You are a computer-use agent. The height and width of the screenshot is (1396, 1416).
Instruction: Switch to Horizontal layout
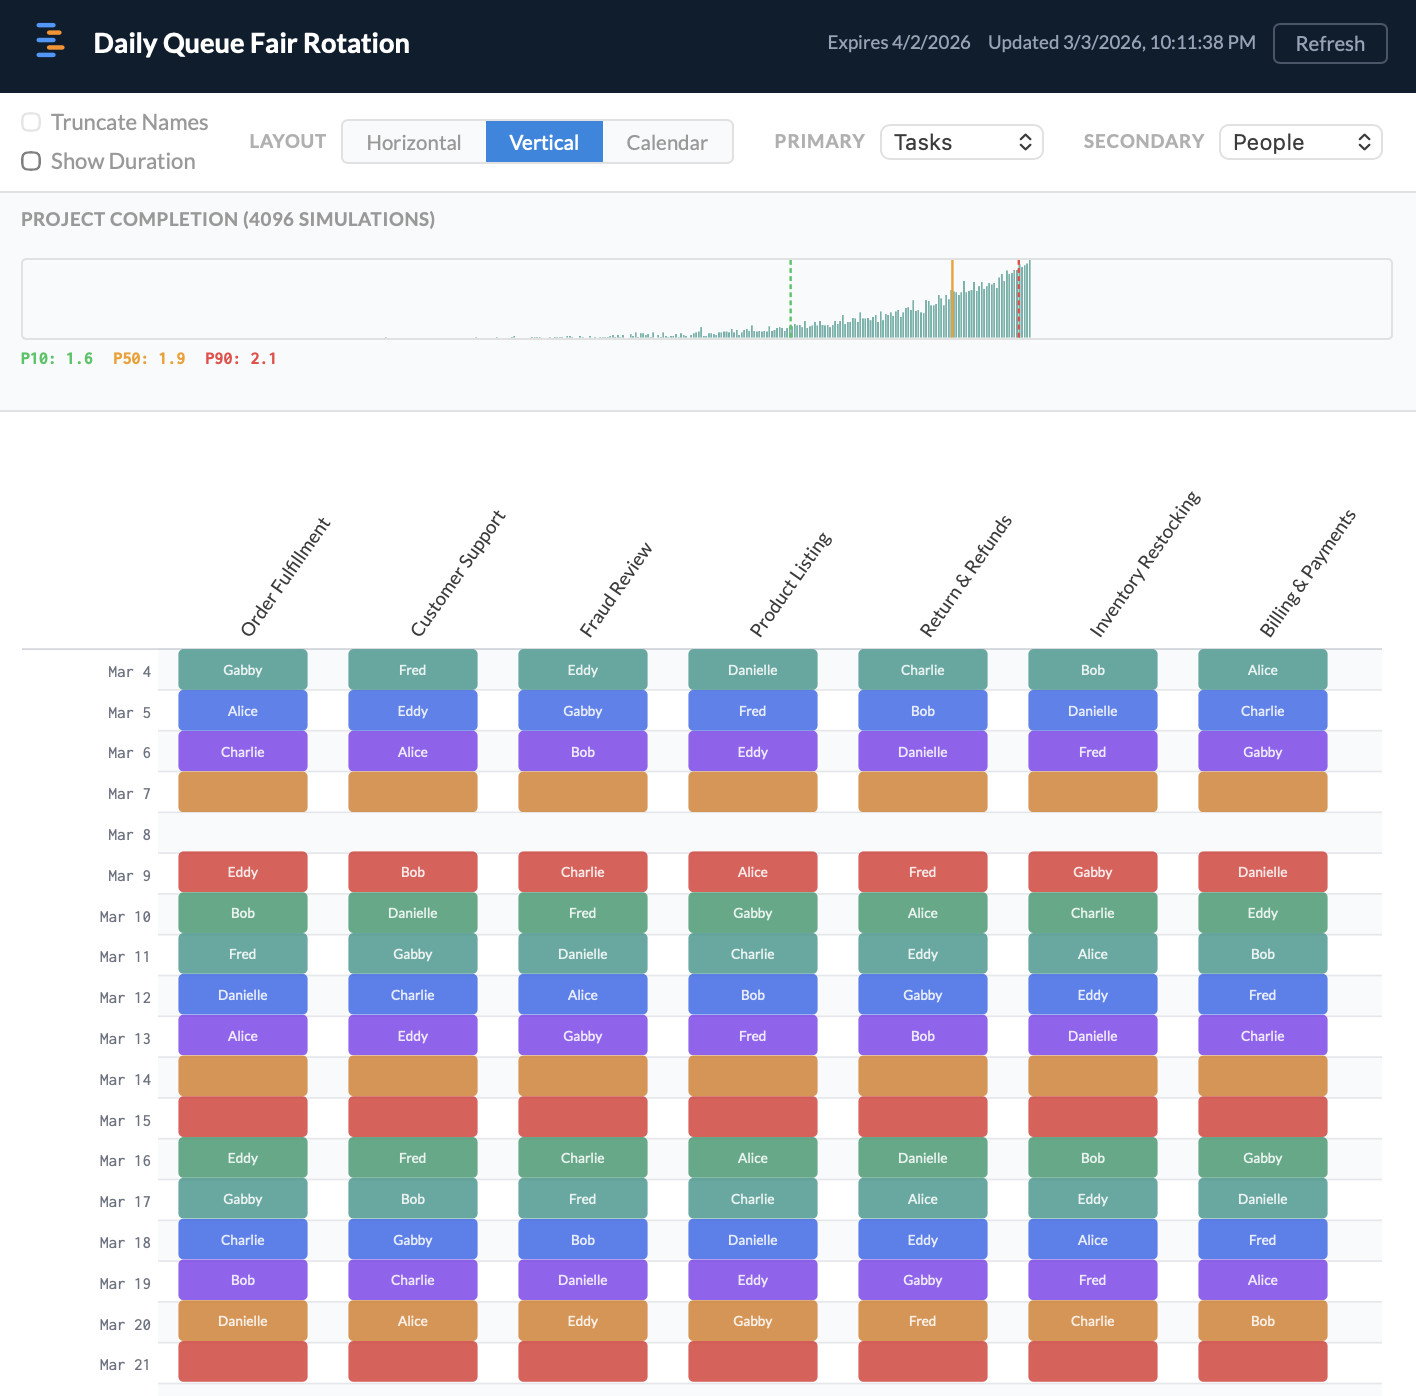pyautogui.click(x=413, y=142)
